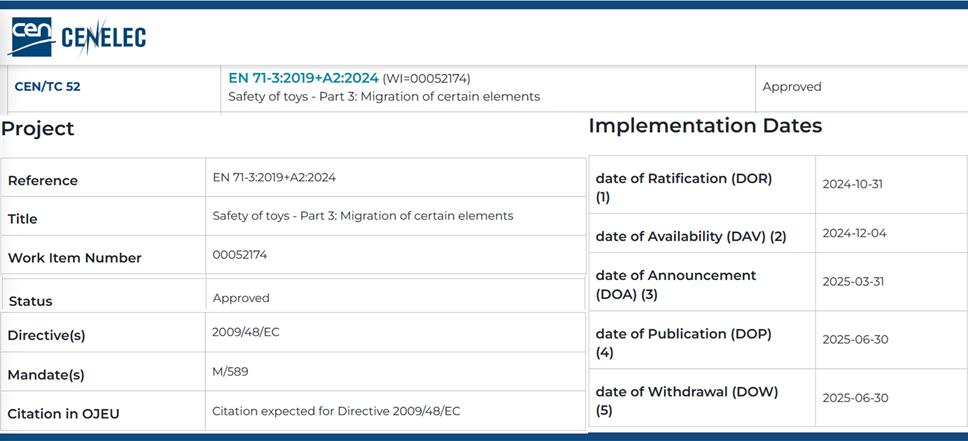Click the CEN CENELEC logo
The image size is (968, 441).
pyautogui.click(x=78, y=37)
